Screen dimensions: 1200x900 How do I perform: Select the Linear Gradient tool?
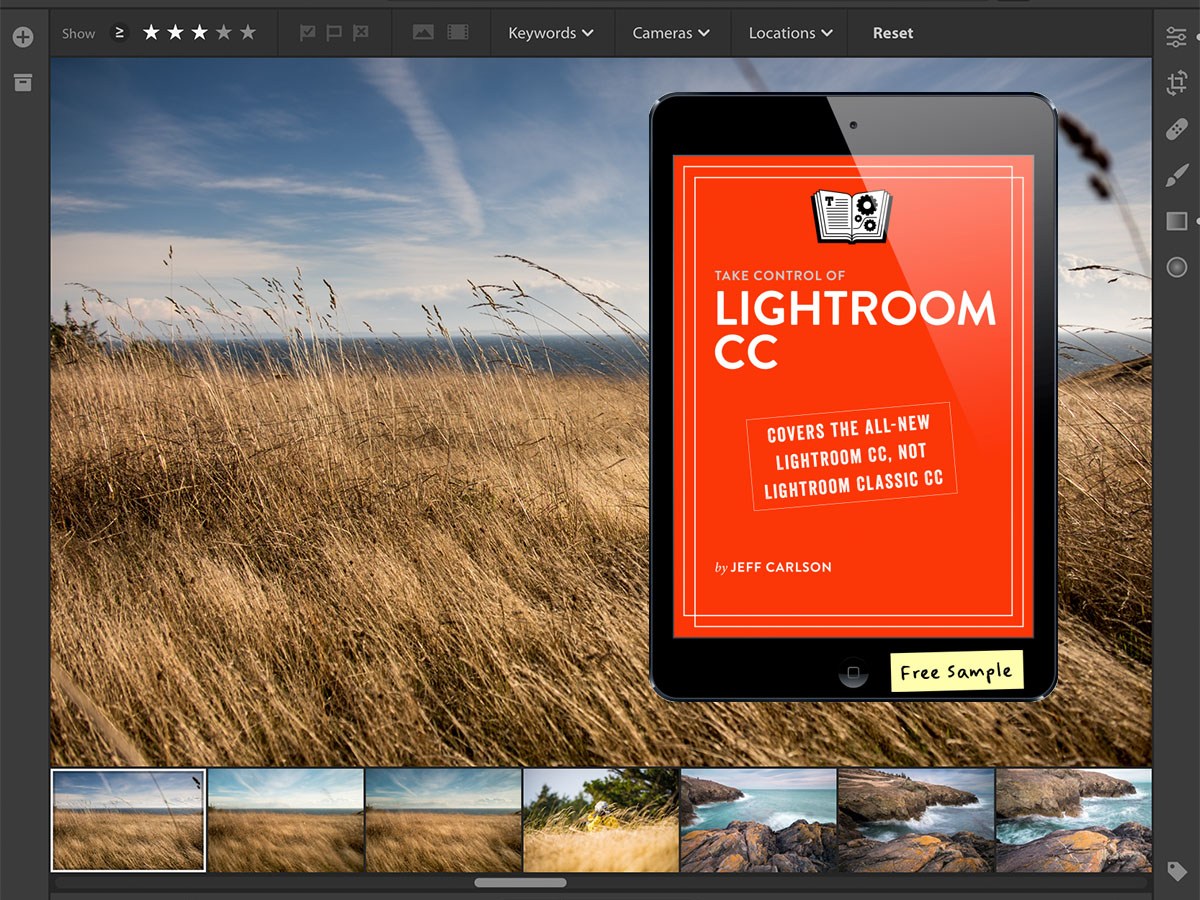point(1176,221)
